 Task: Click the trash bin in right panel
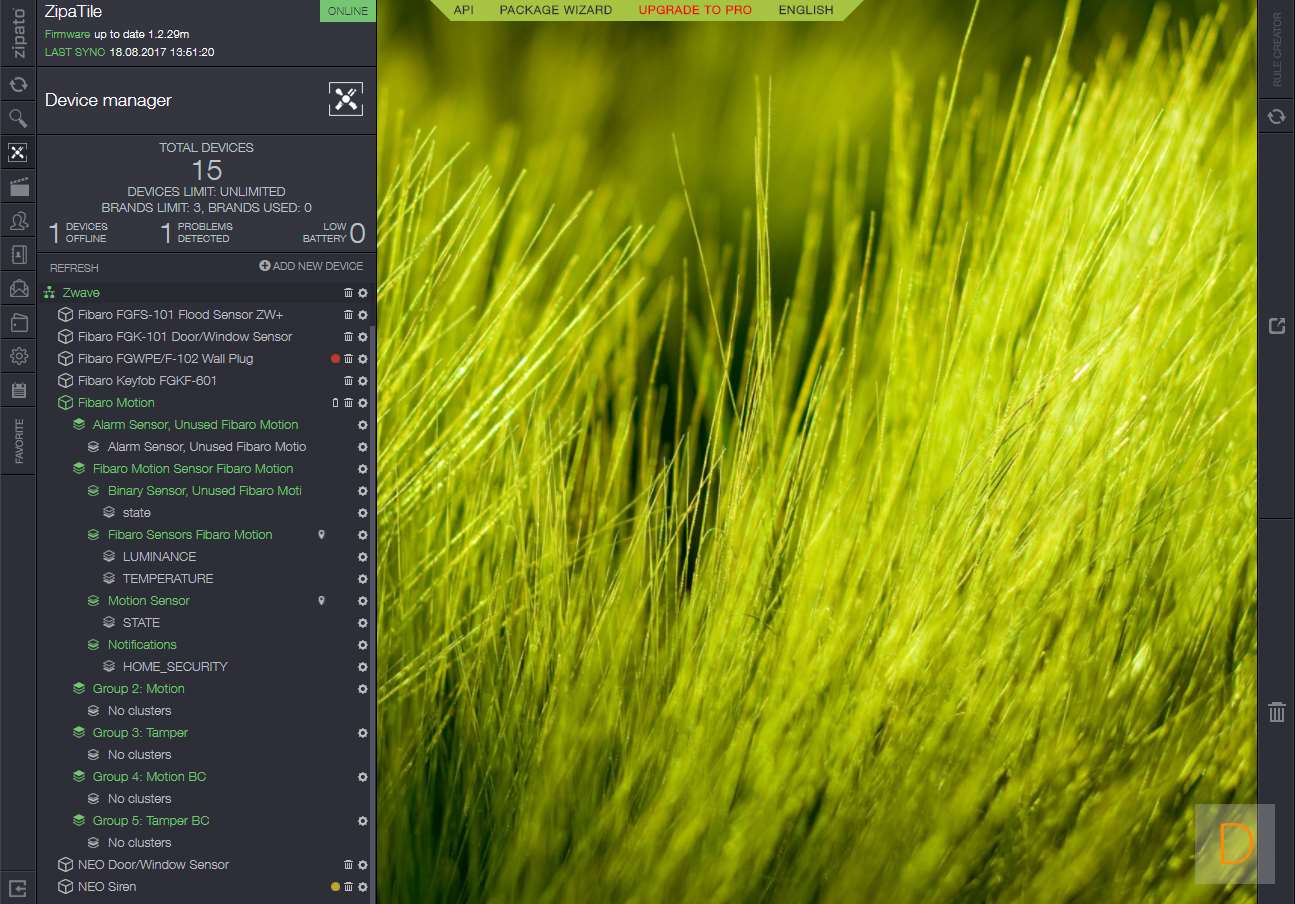click(x=1276, y=712)
